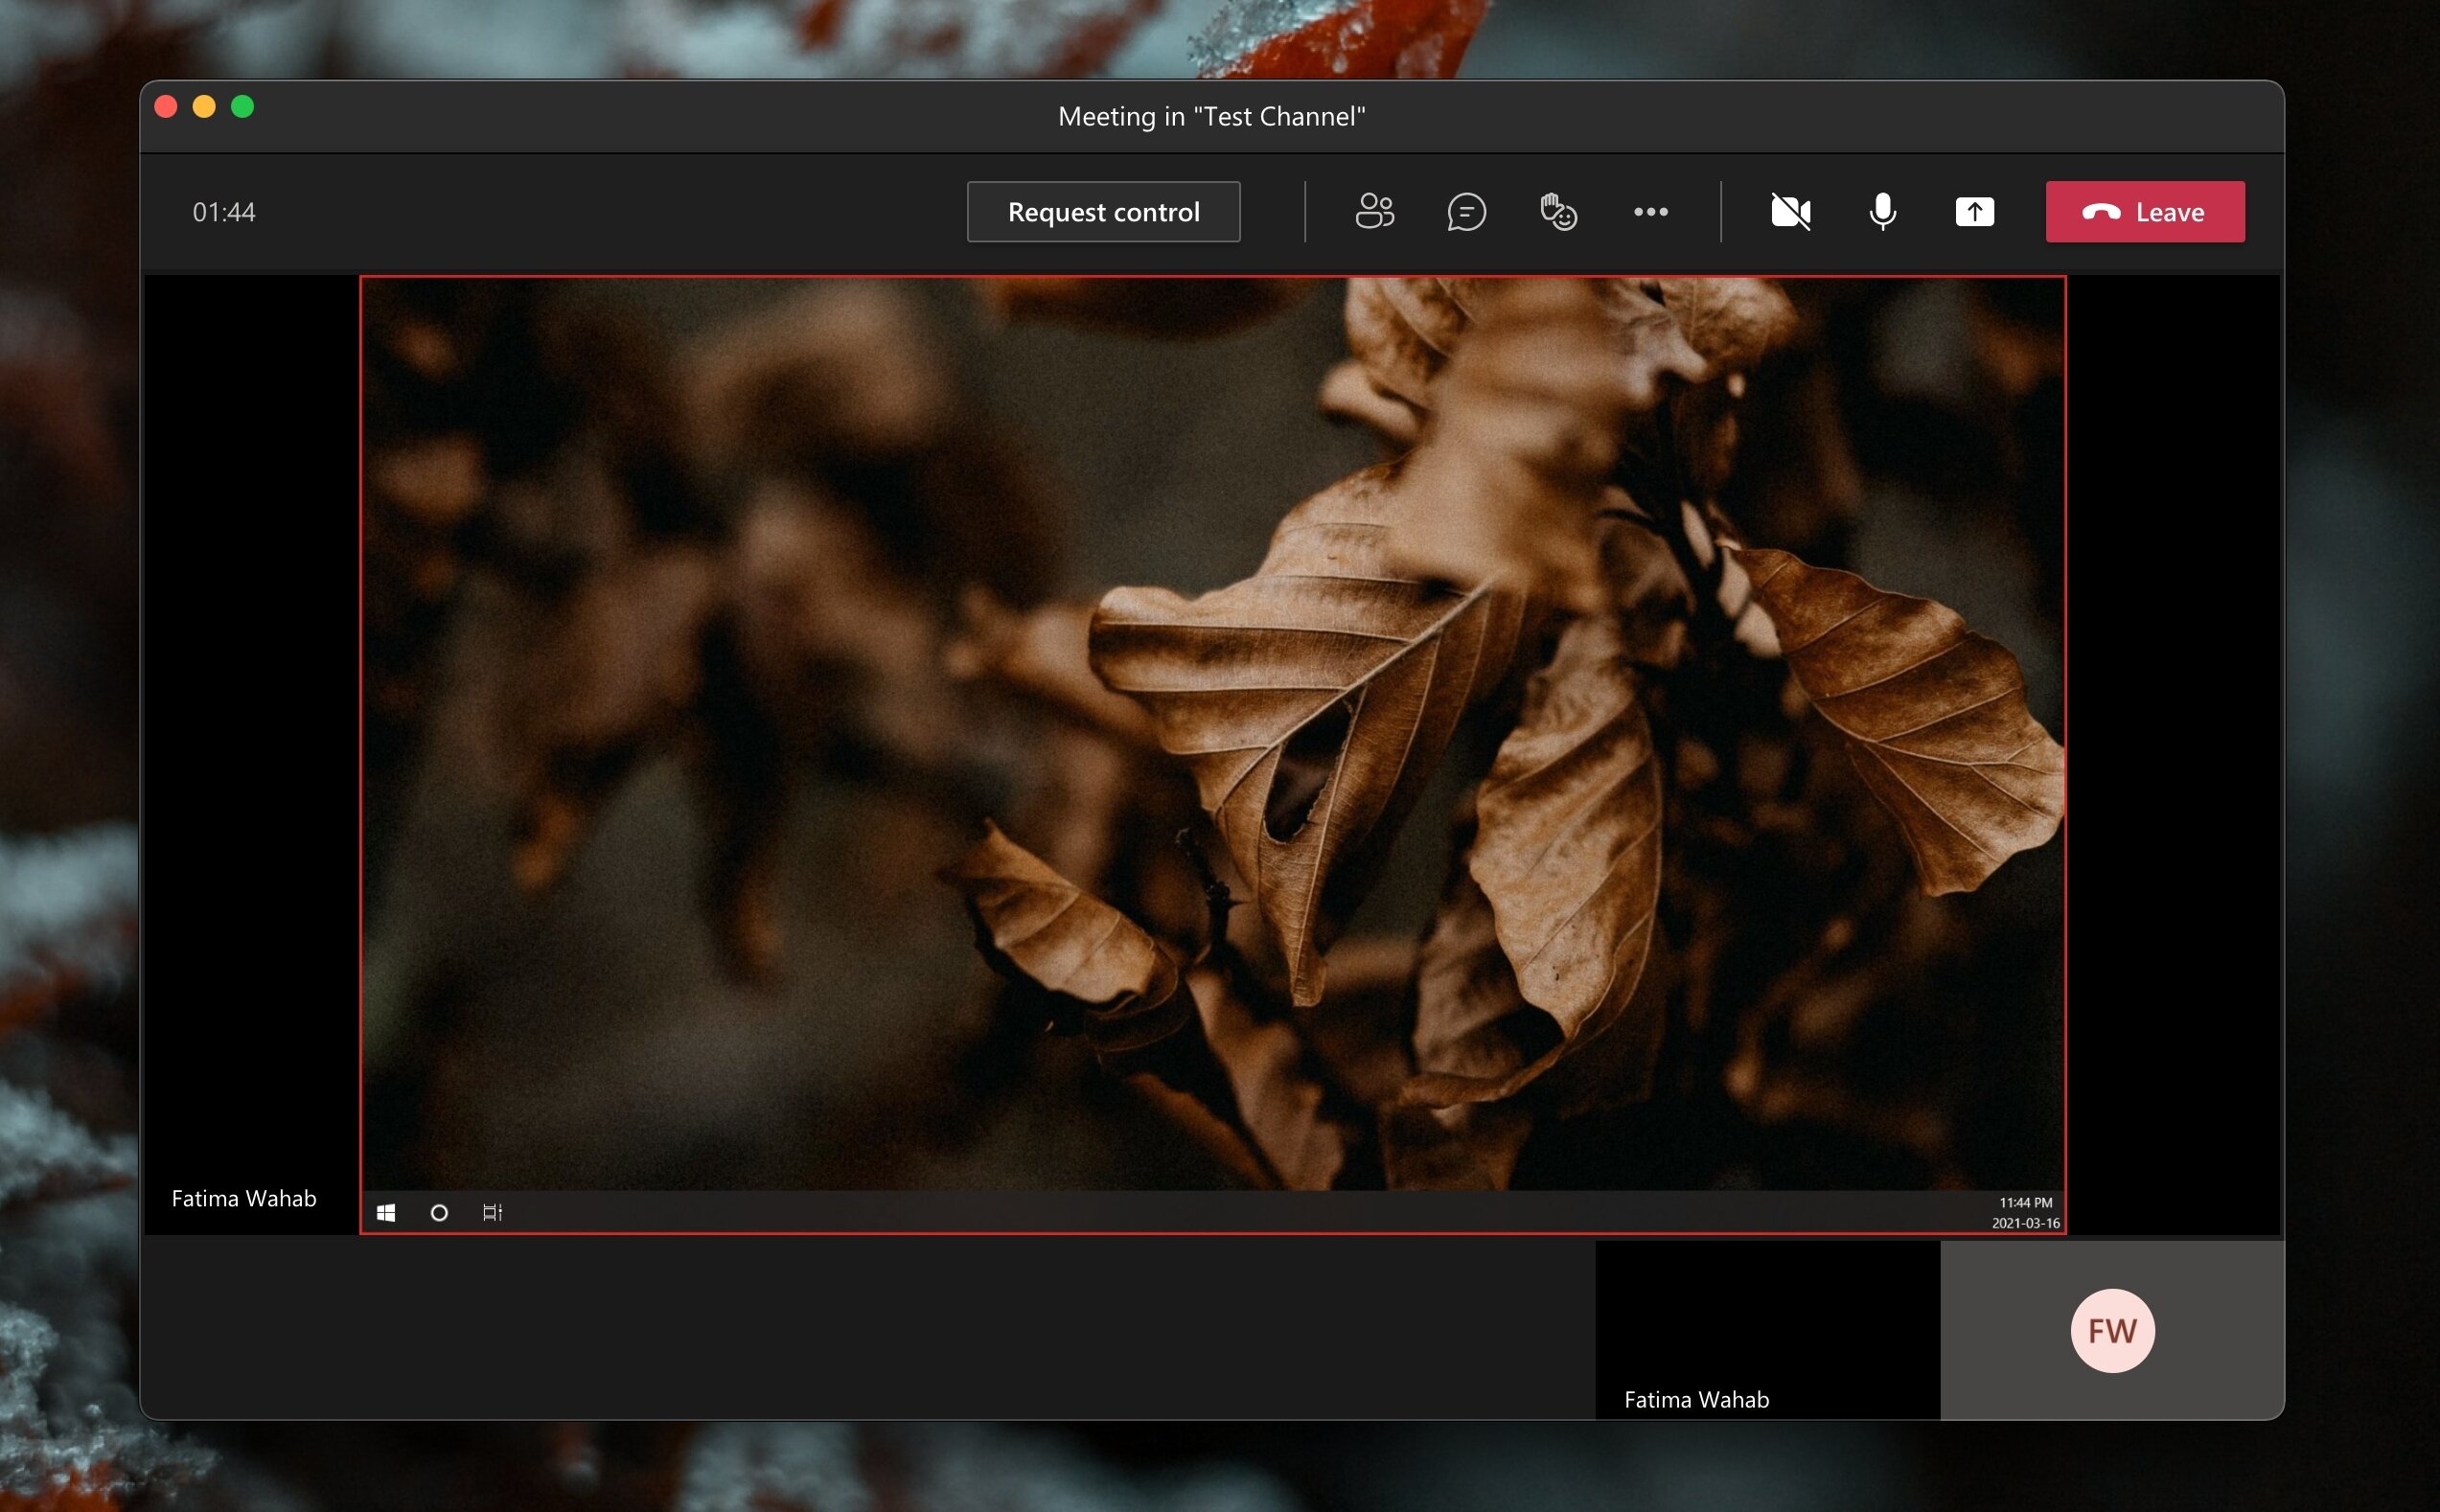Turn on the camera
This screenshot has height=1512, width=2440.
click(x=1790, y=211)
